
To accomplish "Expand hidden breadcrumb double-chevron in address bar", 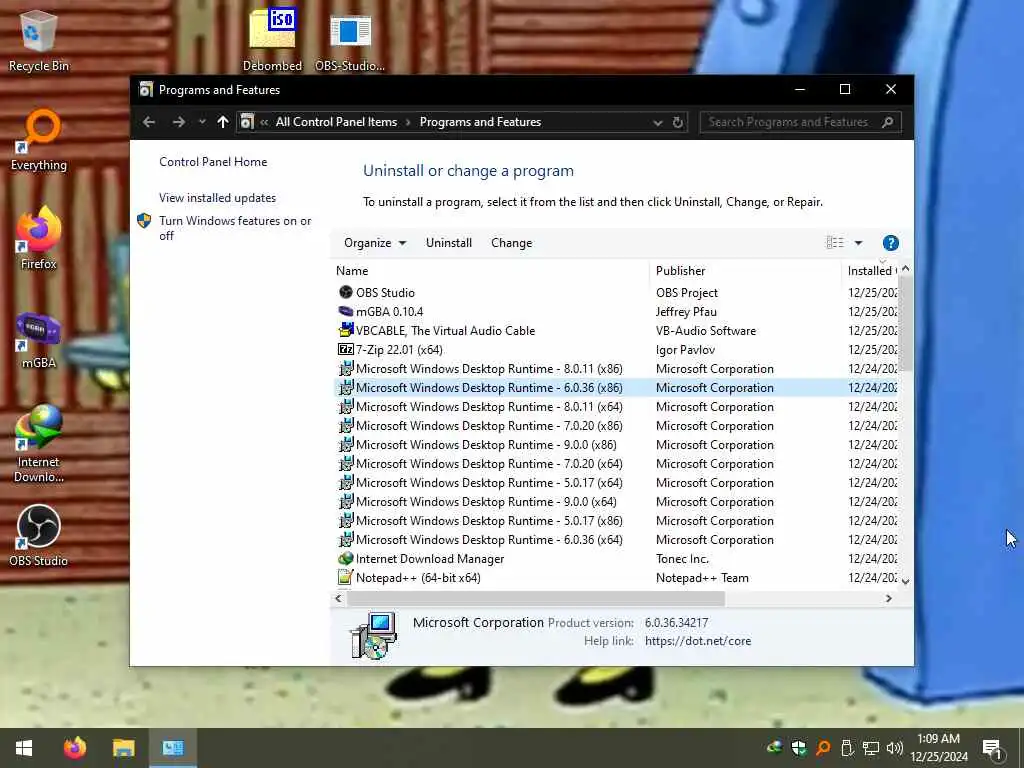I will [264, 122].
